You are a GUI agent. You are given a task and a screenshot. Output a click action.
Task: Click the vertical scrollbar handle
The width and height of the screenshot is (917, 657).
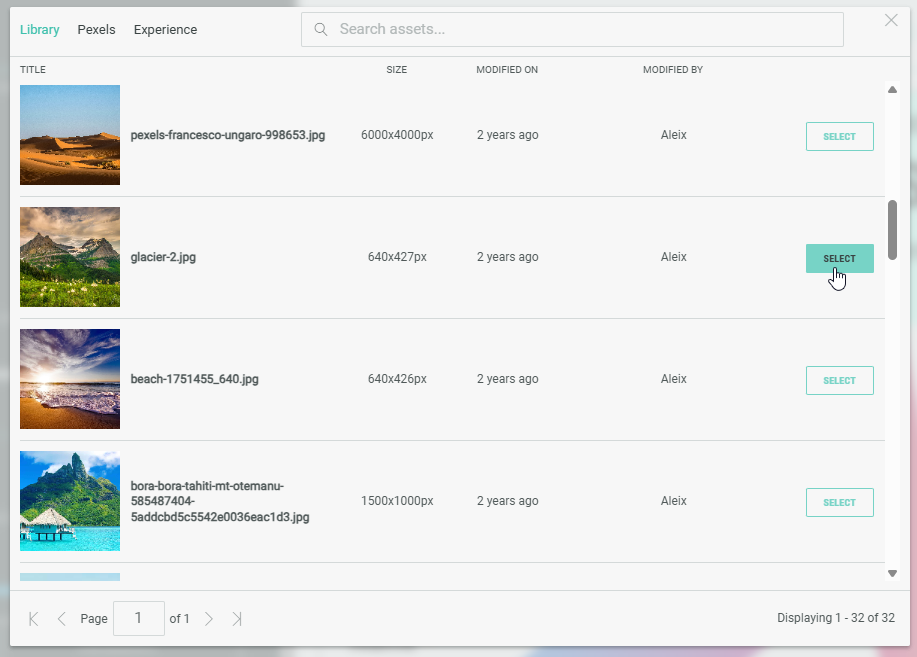[892, 229]
